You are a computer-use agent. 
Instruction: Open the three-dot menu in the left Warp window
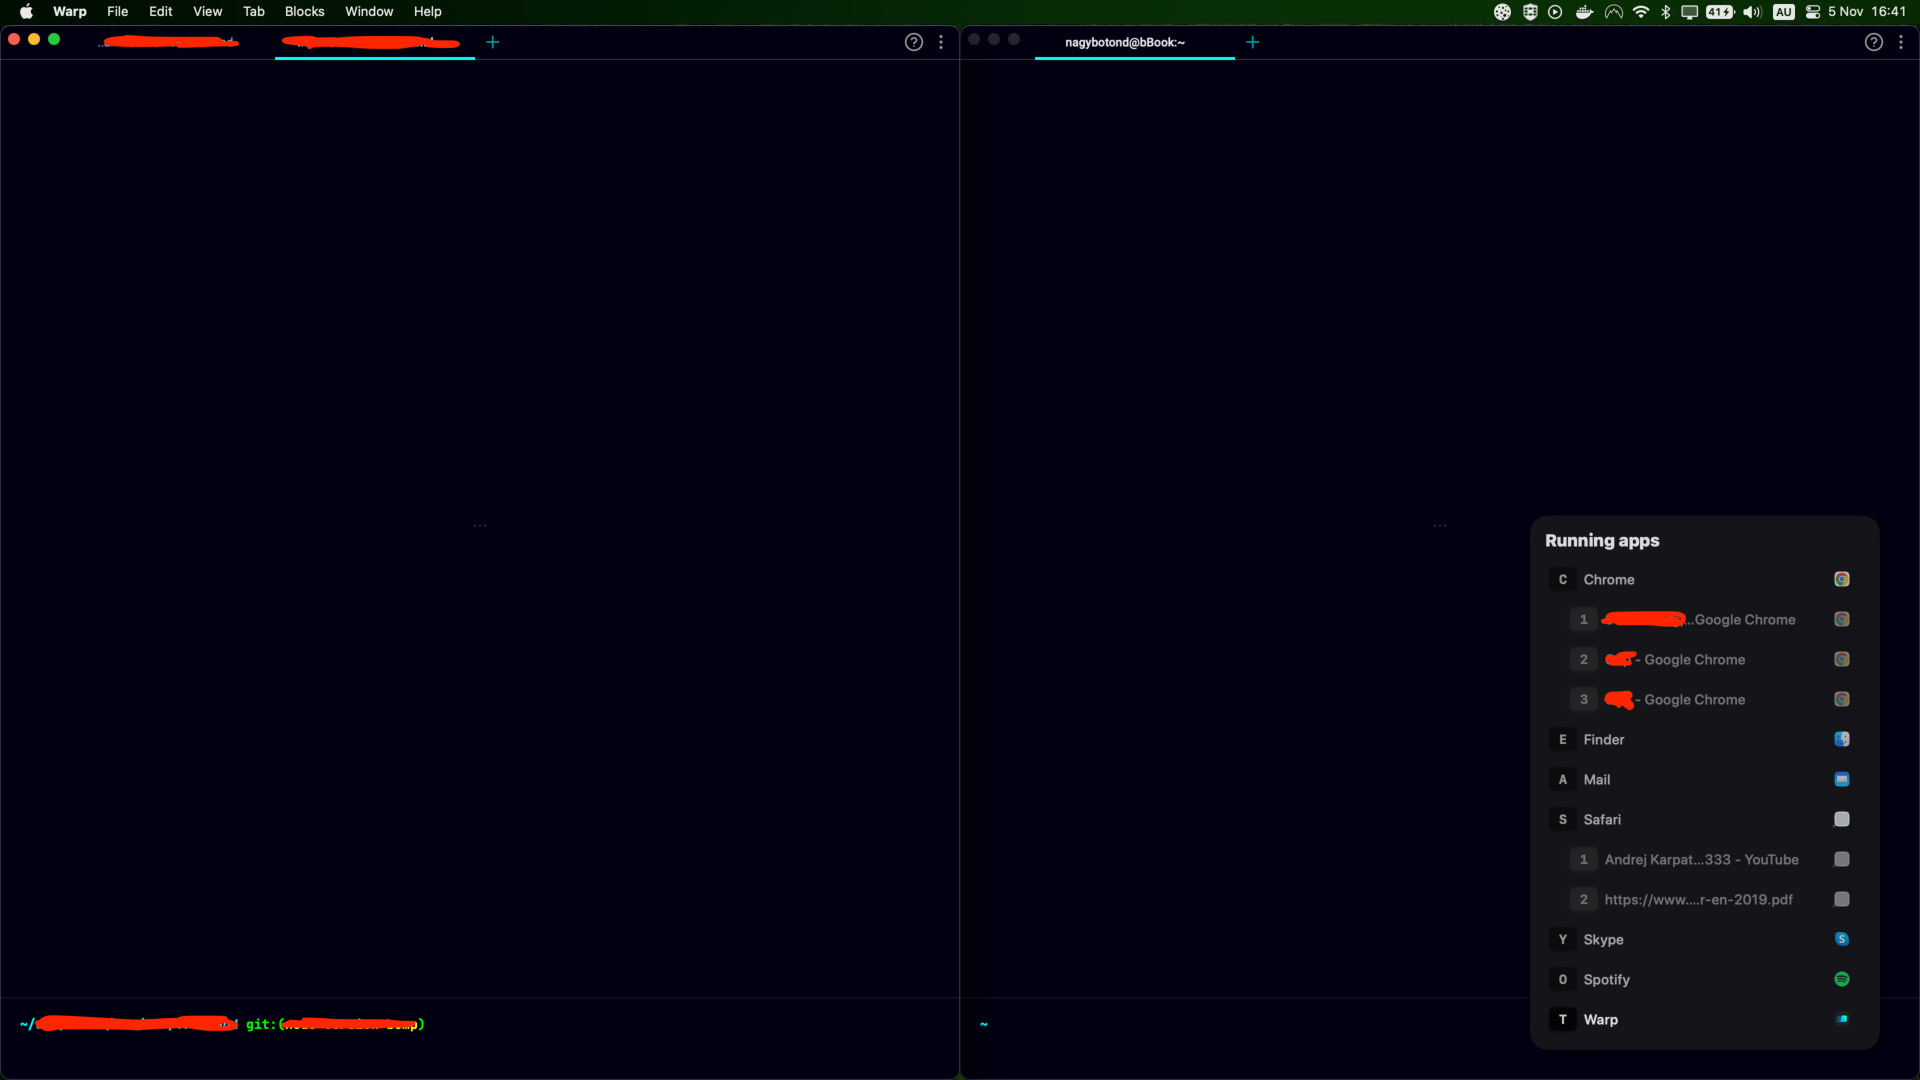[x=941, y=42]
